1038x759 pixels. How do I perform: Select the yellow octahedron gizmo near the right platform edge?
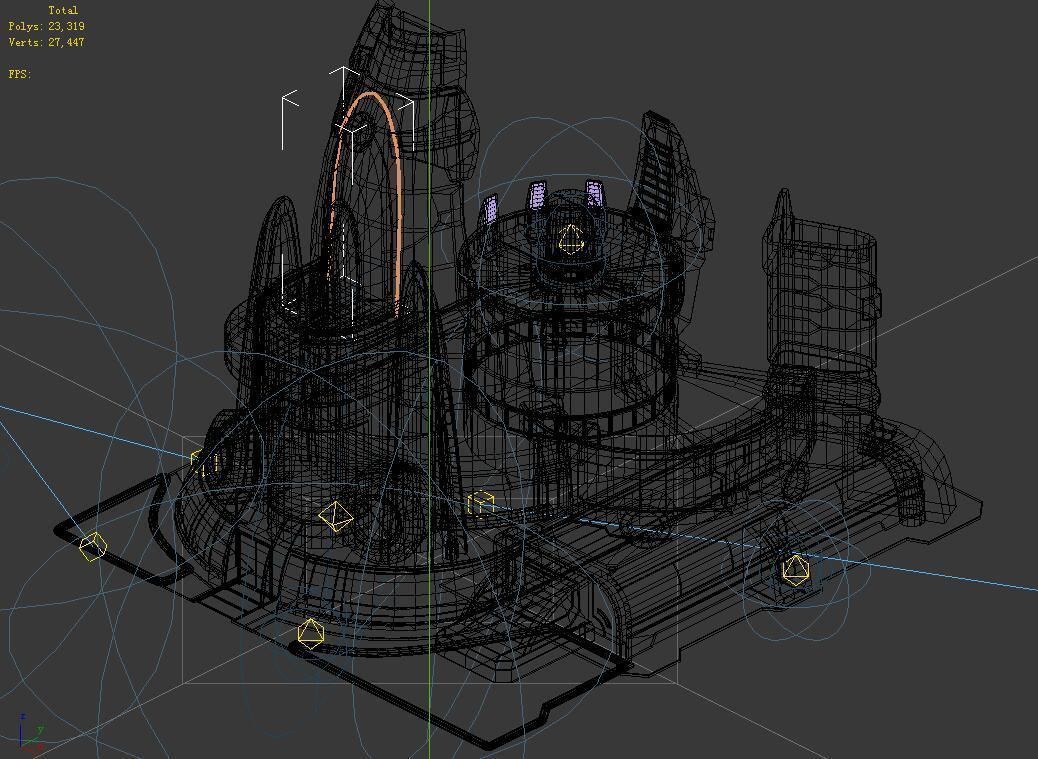point(795,570)
